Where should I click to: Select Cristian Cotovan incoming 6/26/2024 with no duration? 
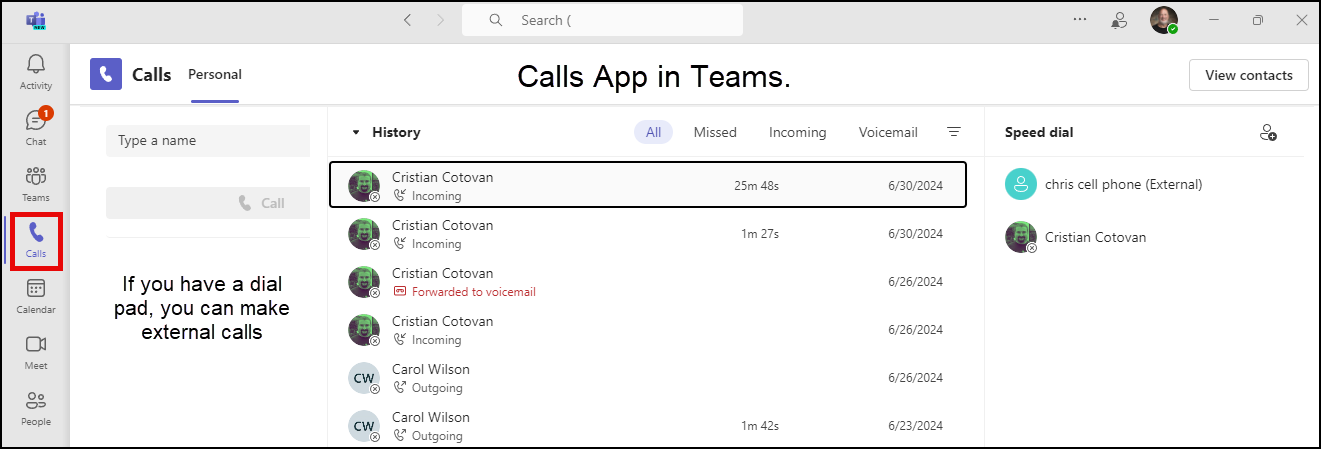(648, 330)
